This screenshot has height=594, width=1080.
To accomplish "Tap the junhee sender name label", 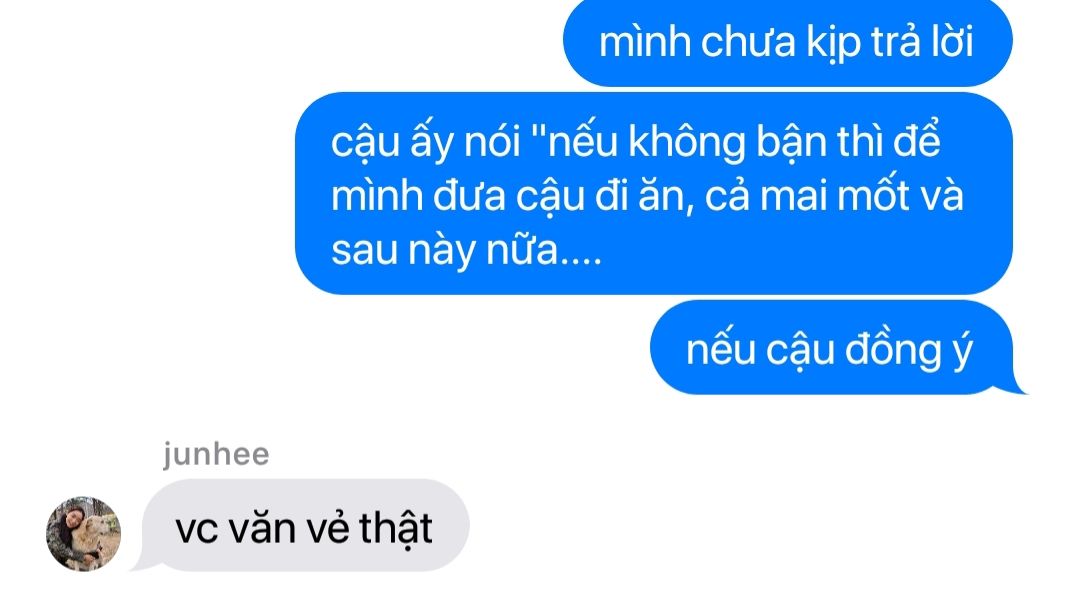I will 216,455.
